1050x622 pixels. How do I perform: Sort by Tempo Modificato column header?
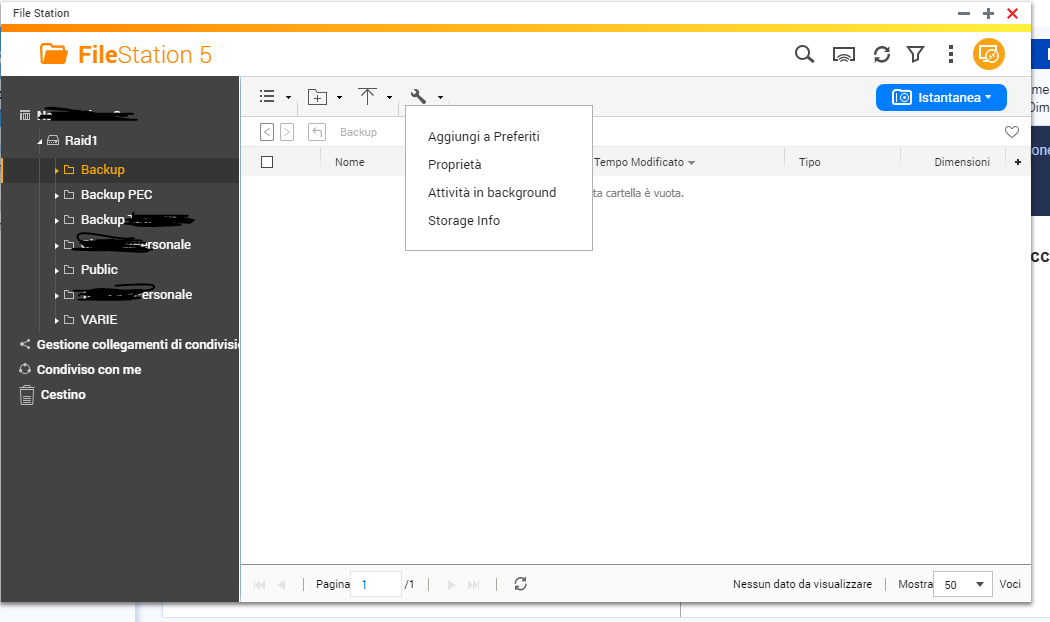[x=640, y=162]
